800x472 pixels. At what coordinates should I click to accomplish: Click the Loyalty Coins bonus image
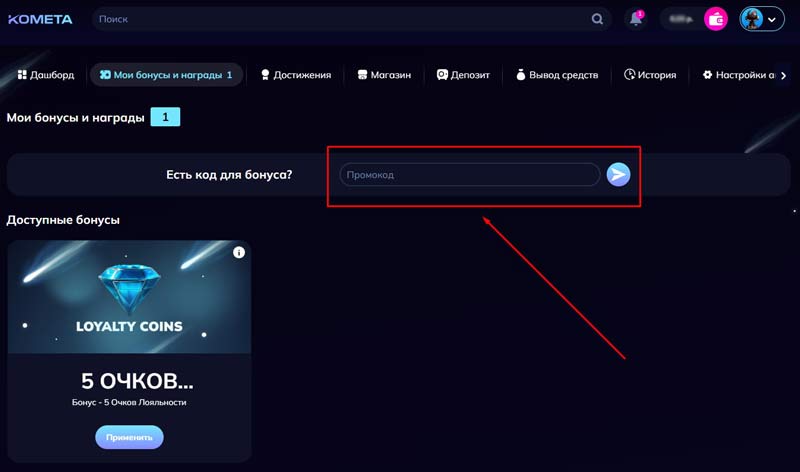tap(129, 297)
